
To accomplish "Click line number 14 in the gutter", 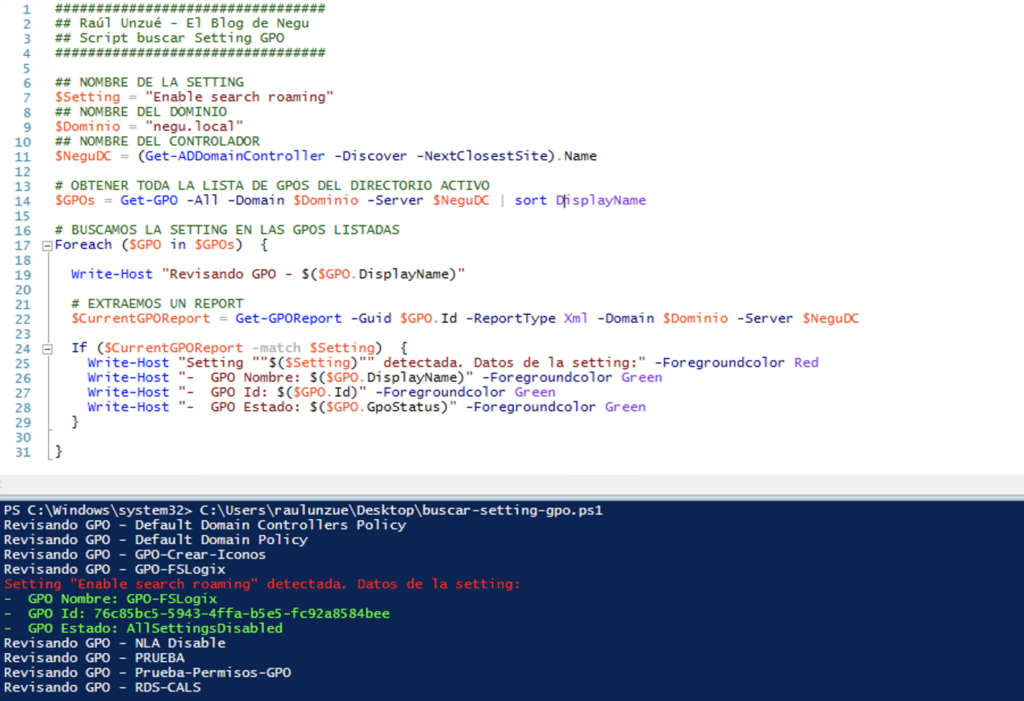I will coord(21,200).
